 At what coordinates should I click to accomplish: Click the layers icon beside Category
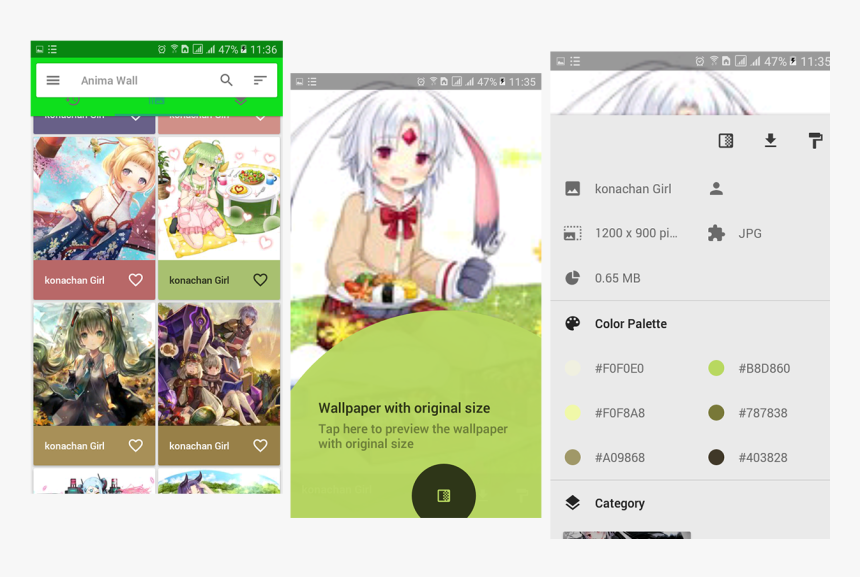[x=573, y=503]
